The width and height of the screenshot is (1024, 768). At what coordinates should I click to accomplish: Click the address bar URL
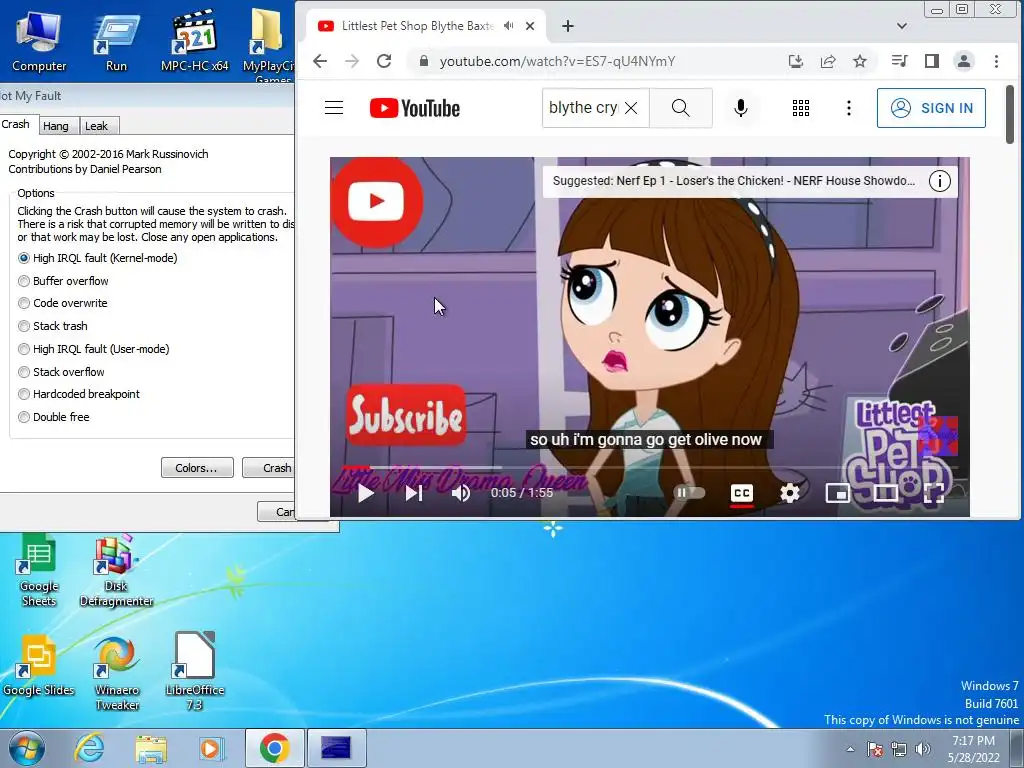click(557, 61)
